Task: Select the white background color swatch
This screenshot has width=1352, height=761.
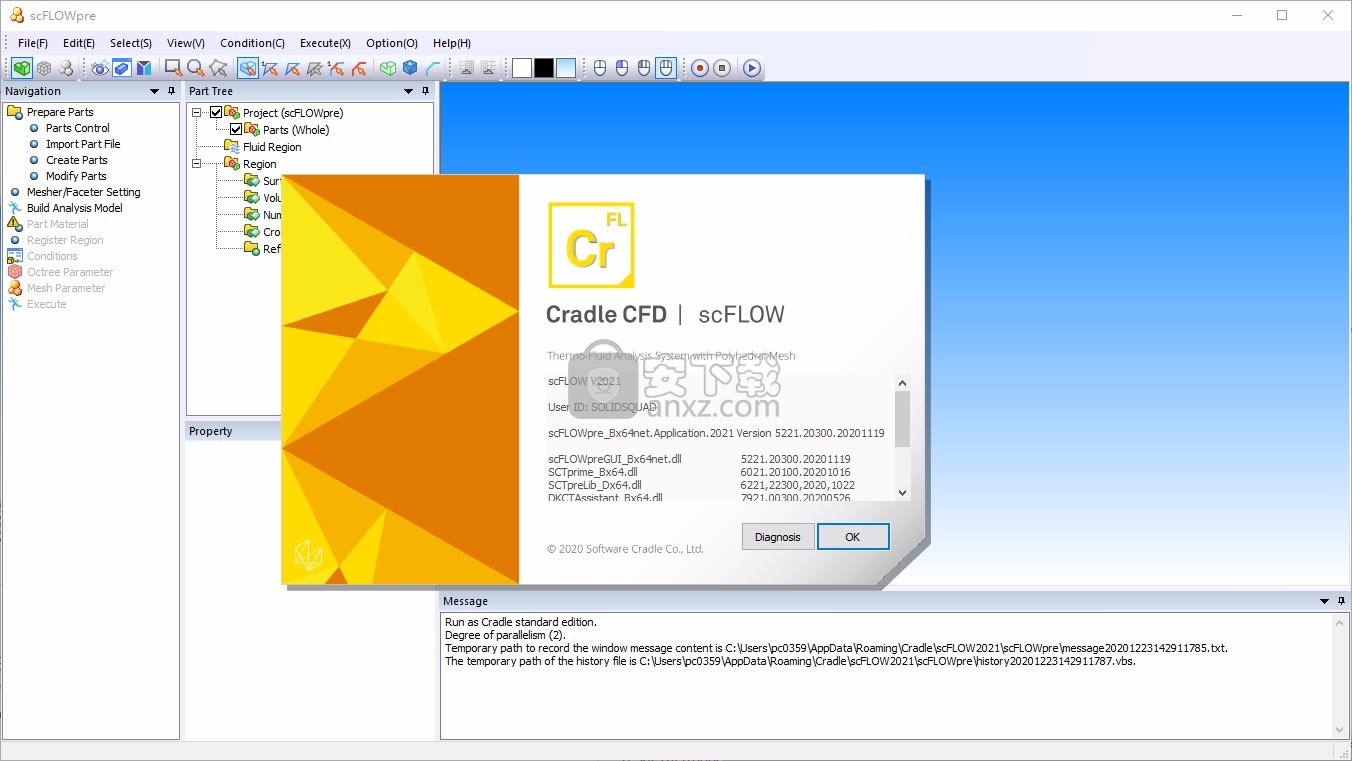Action: click(x=522, y=68)
